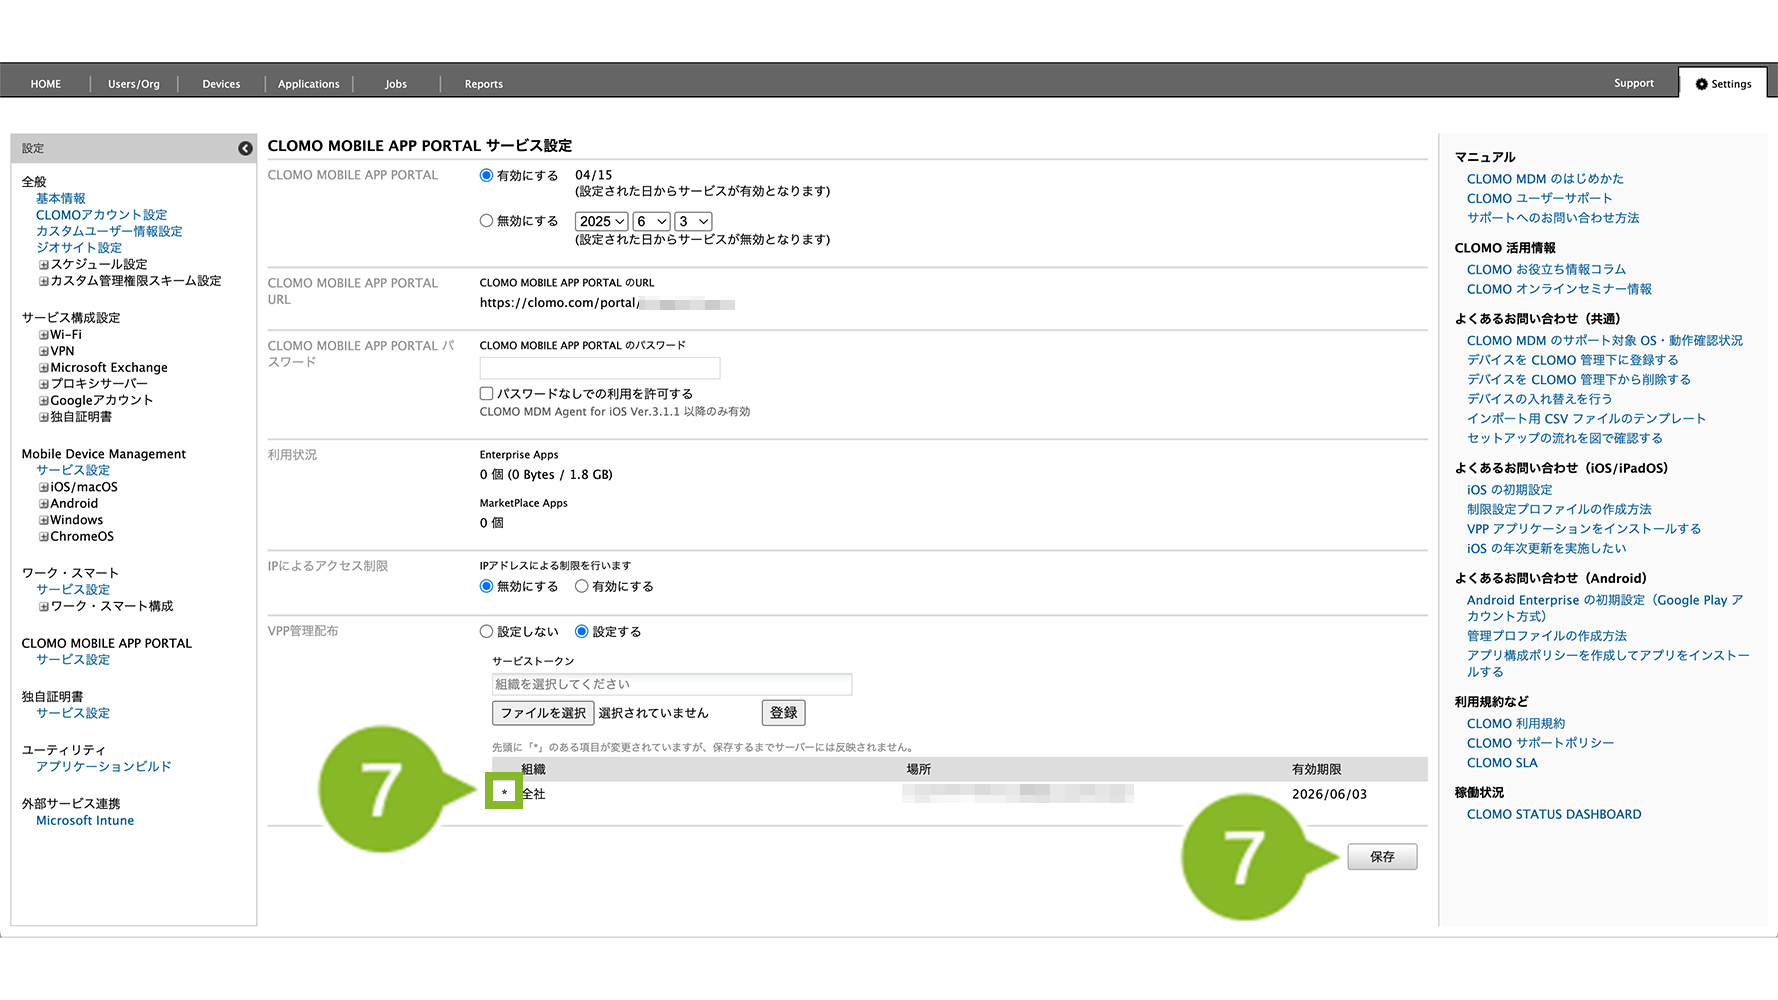Open ジオサイト設定 link
The image size is (1778, 1000).
79,248
